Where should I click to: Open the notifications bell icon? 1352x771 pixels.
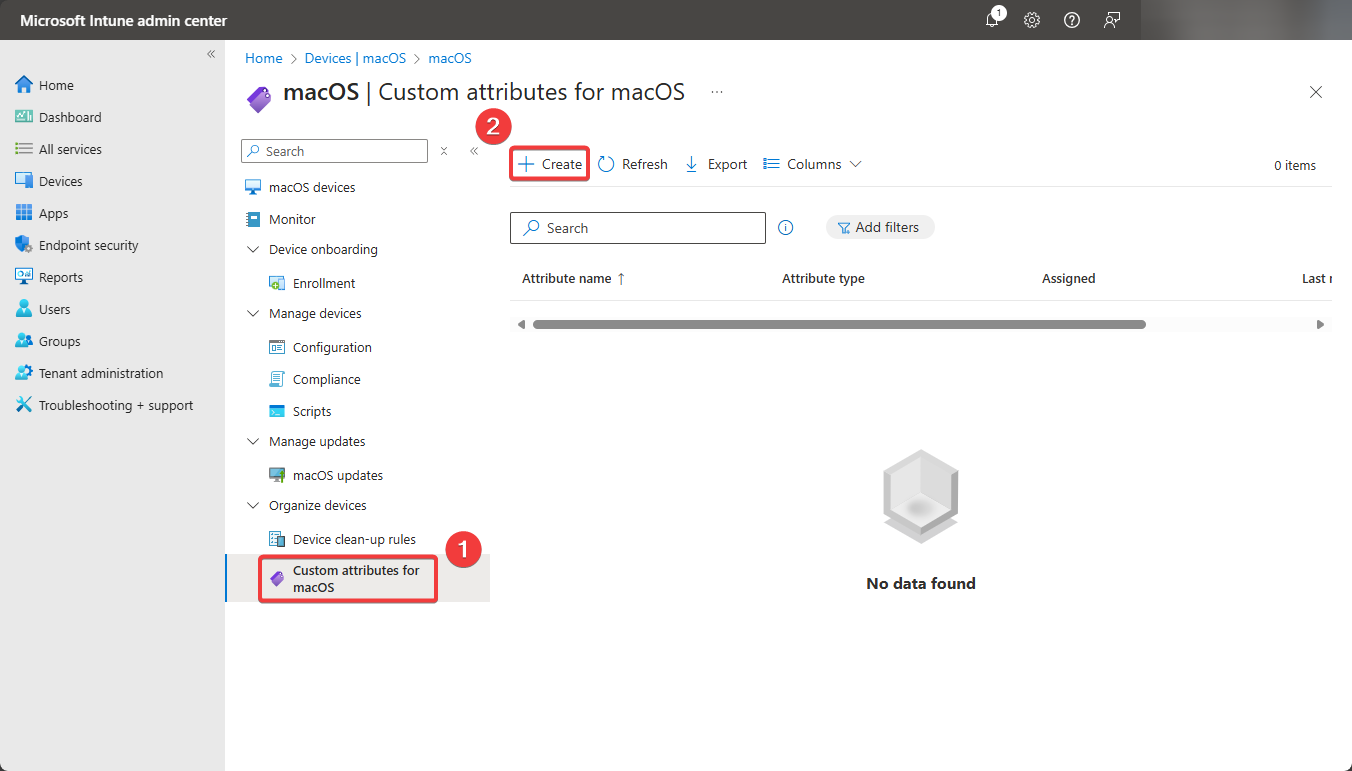coord(992,20)
